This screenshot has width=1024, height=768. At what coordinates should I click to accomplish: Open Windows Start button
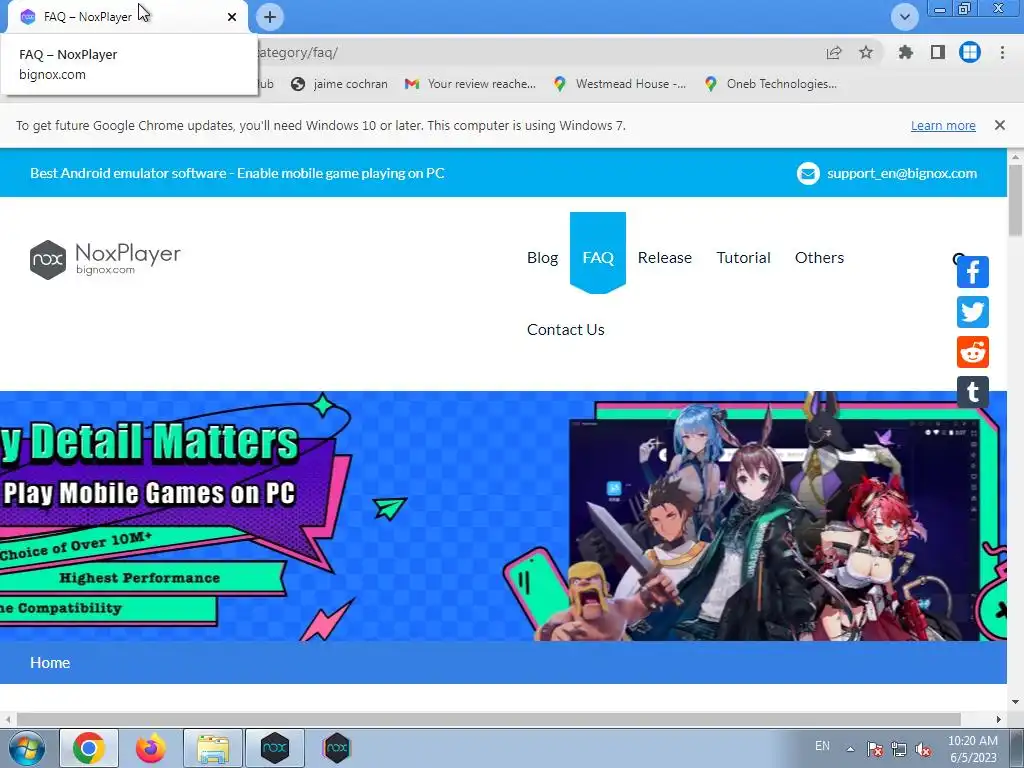point(27,748)
